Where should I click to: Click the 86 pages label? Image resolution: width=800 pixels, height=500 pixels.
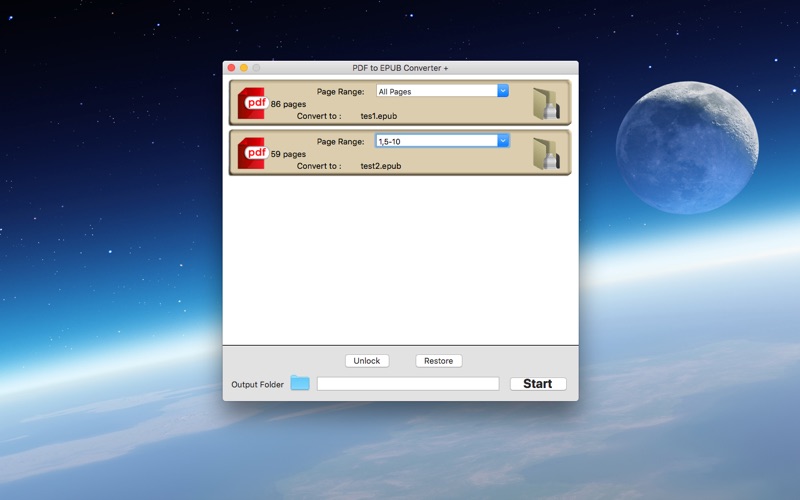click(288, 104)
